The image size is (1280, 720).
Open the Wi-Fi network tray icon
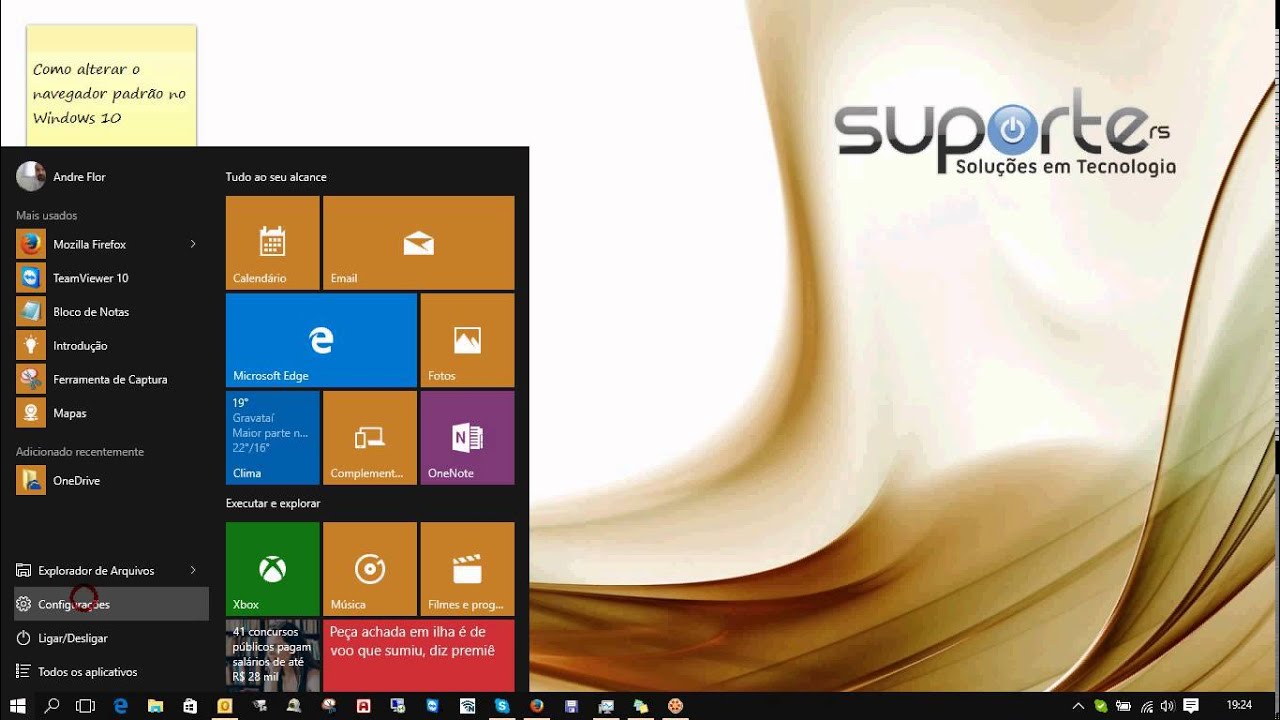[x=1146, y=705]
